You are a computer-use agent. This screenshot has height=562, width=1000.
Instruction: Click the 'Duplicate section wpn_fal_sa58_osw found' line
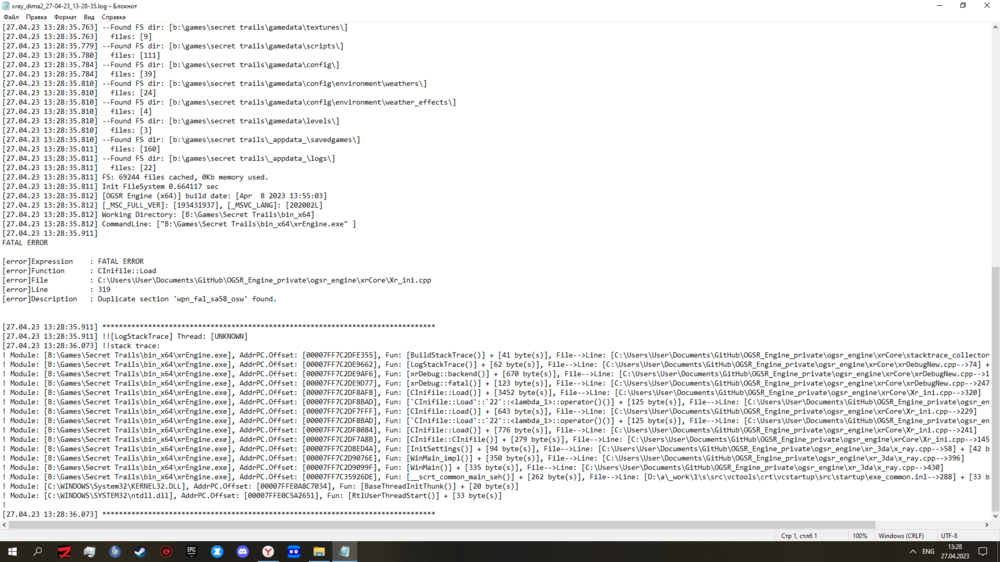140,299
